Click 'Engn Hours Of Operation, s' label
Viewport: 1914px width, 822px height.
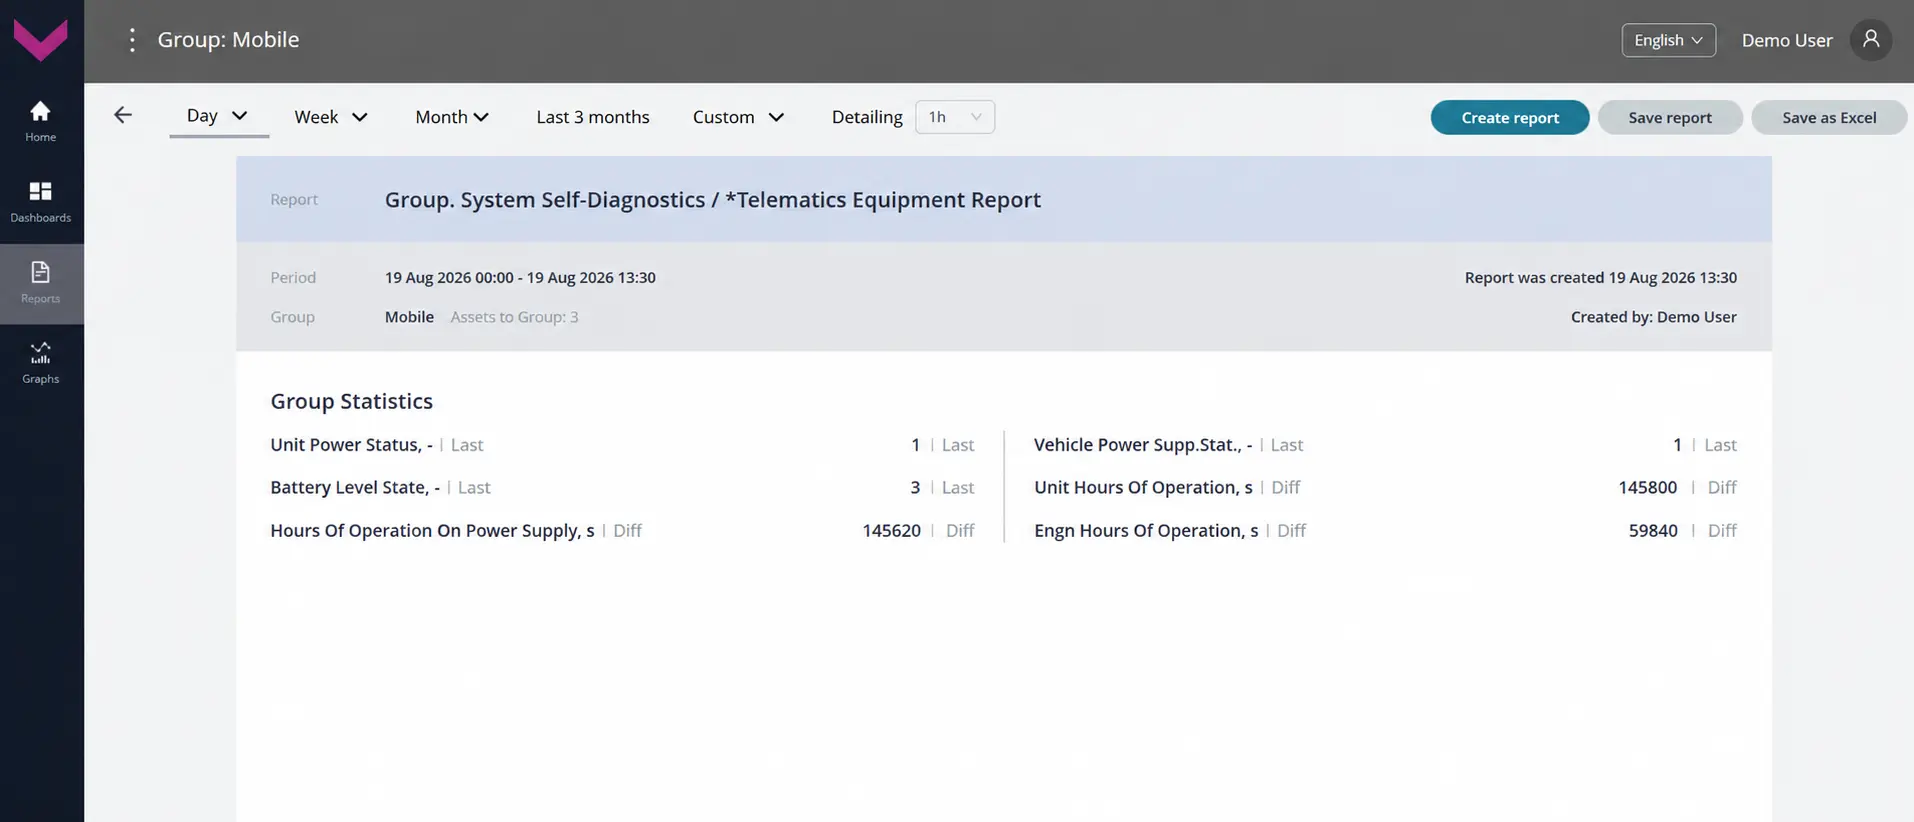1146,531
